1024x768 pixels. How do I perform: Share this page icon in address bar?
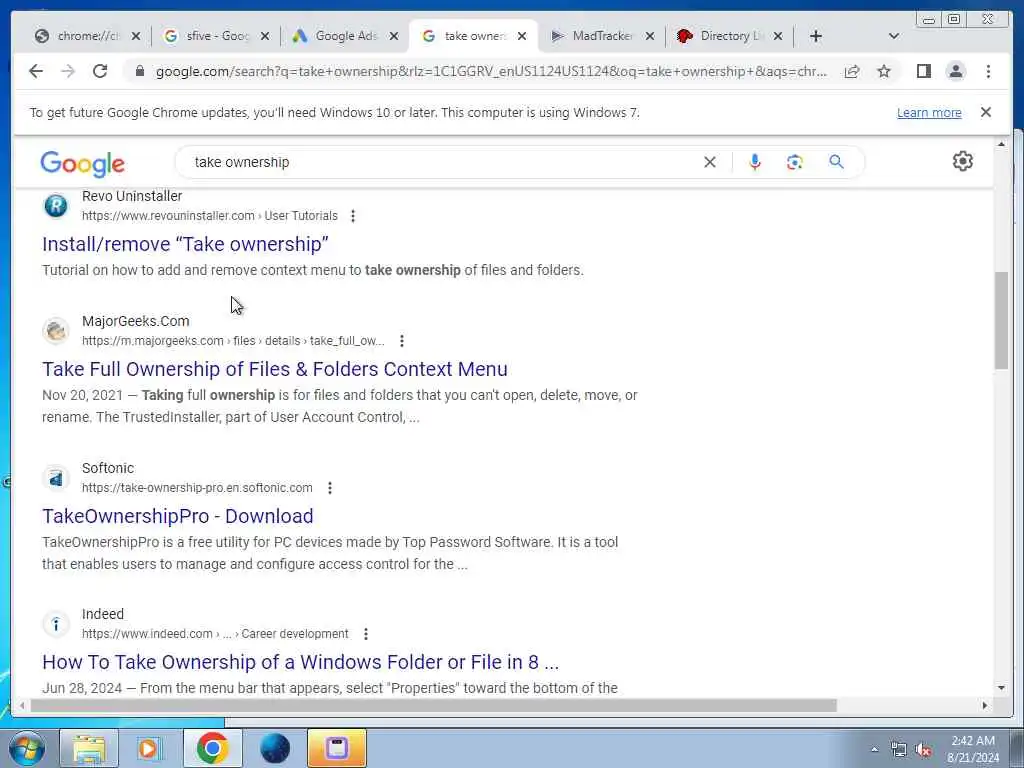click(x=852, y=71)
